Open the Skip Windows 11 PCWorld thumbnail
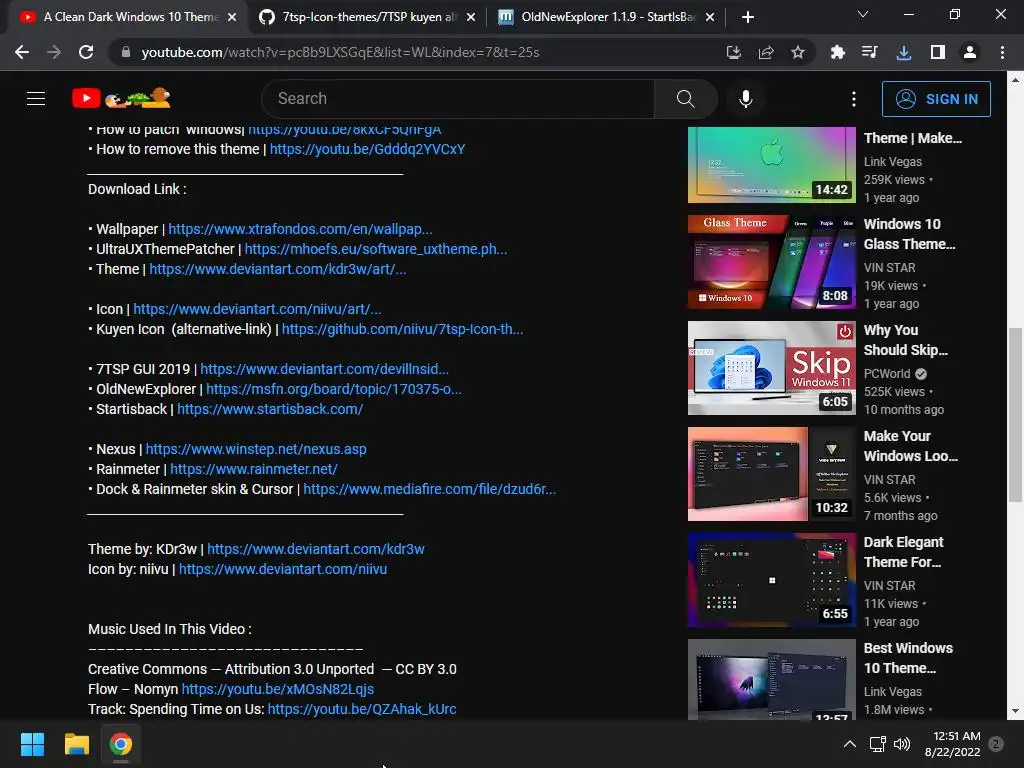This screenshot has width=1024, height=768. 771,368
